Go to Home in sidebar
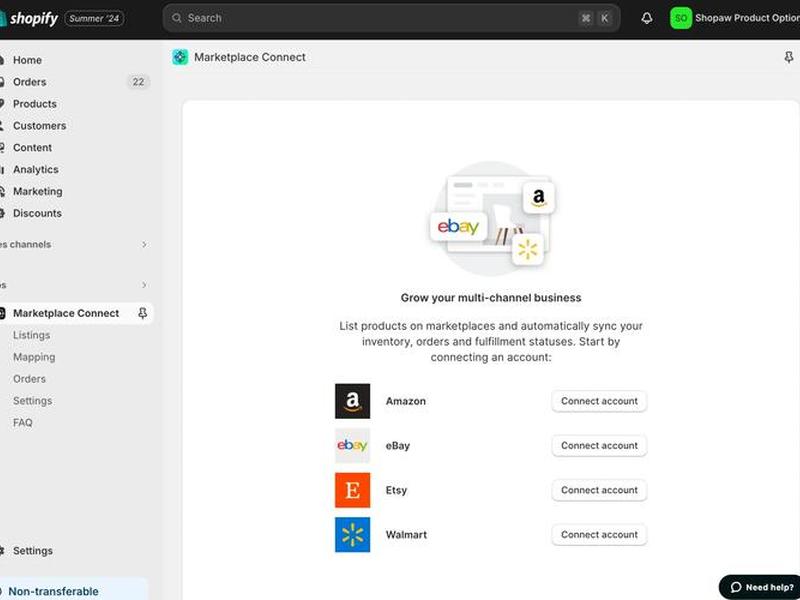The image size is (800, 600). click(28, 60)
